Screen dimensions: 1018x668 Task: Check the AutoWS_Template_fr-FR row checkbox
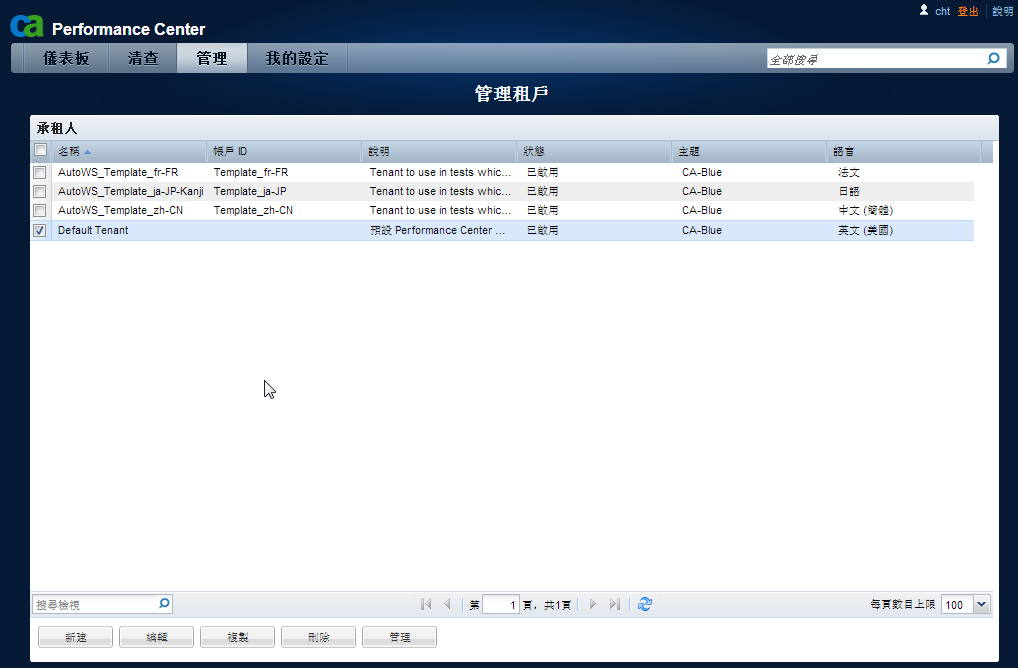click(x=40, y=173)
